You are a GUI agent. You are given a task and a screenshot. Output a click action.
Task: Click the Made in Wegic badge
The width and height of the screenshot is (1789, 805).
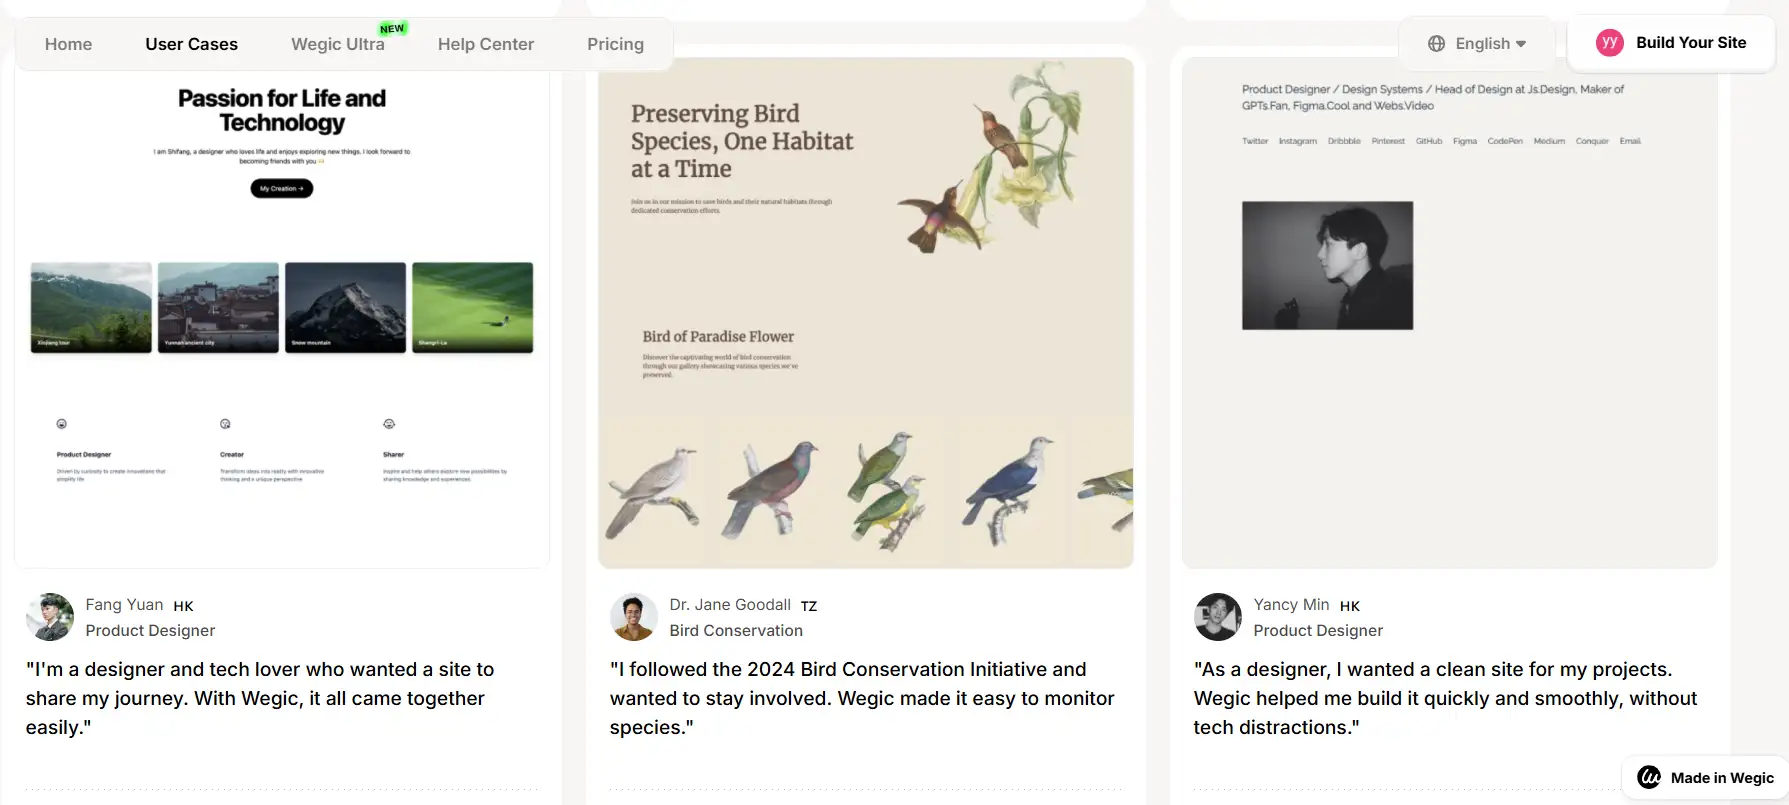coord(1705,777)
